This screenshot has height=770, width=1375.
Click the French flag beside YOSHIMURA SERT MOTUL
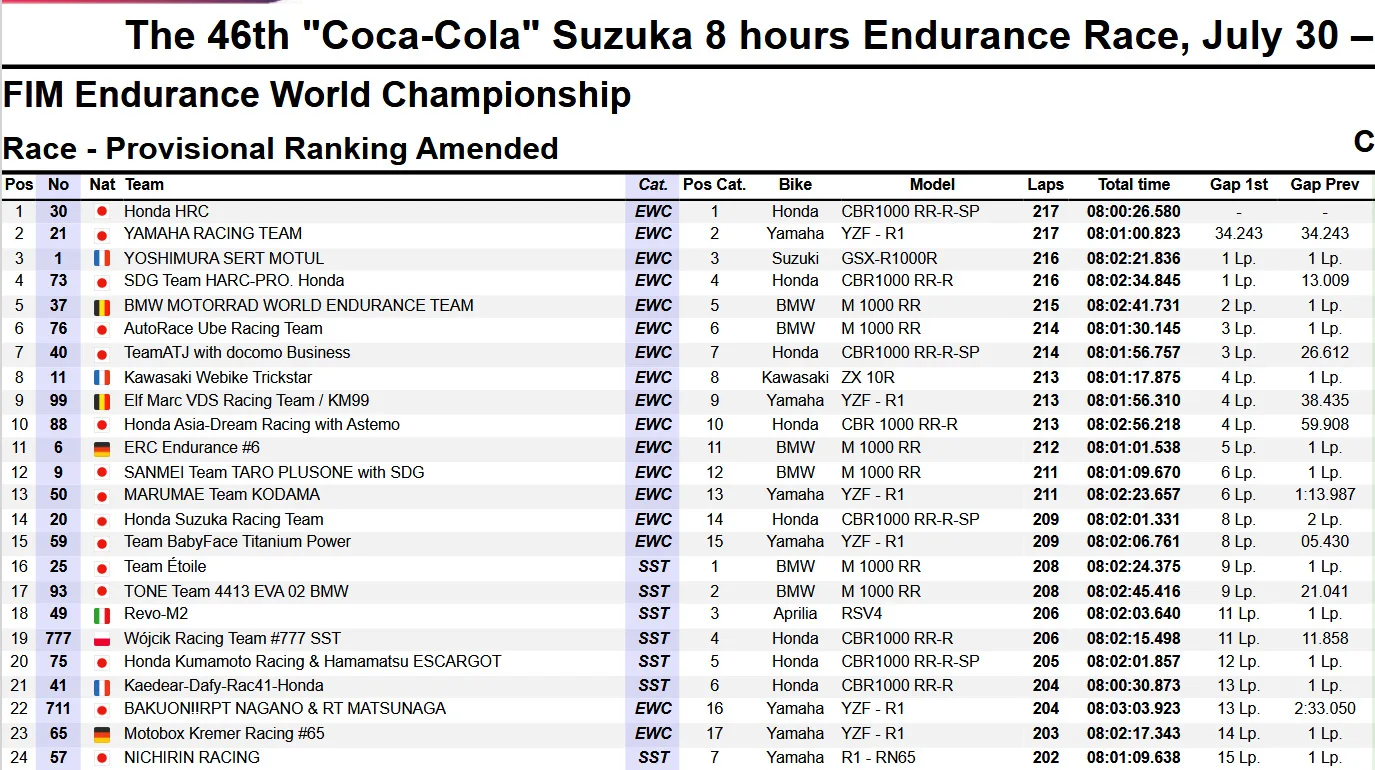click(101, 258)
